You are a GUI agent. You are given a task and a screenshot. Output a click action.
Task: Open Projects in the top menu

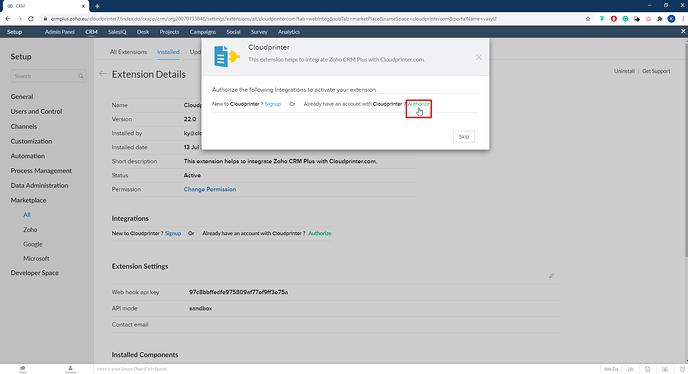click(x=169, y=32)
